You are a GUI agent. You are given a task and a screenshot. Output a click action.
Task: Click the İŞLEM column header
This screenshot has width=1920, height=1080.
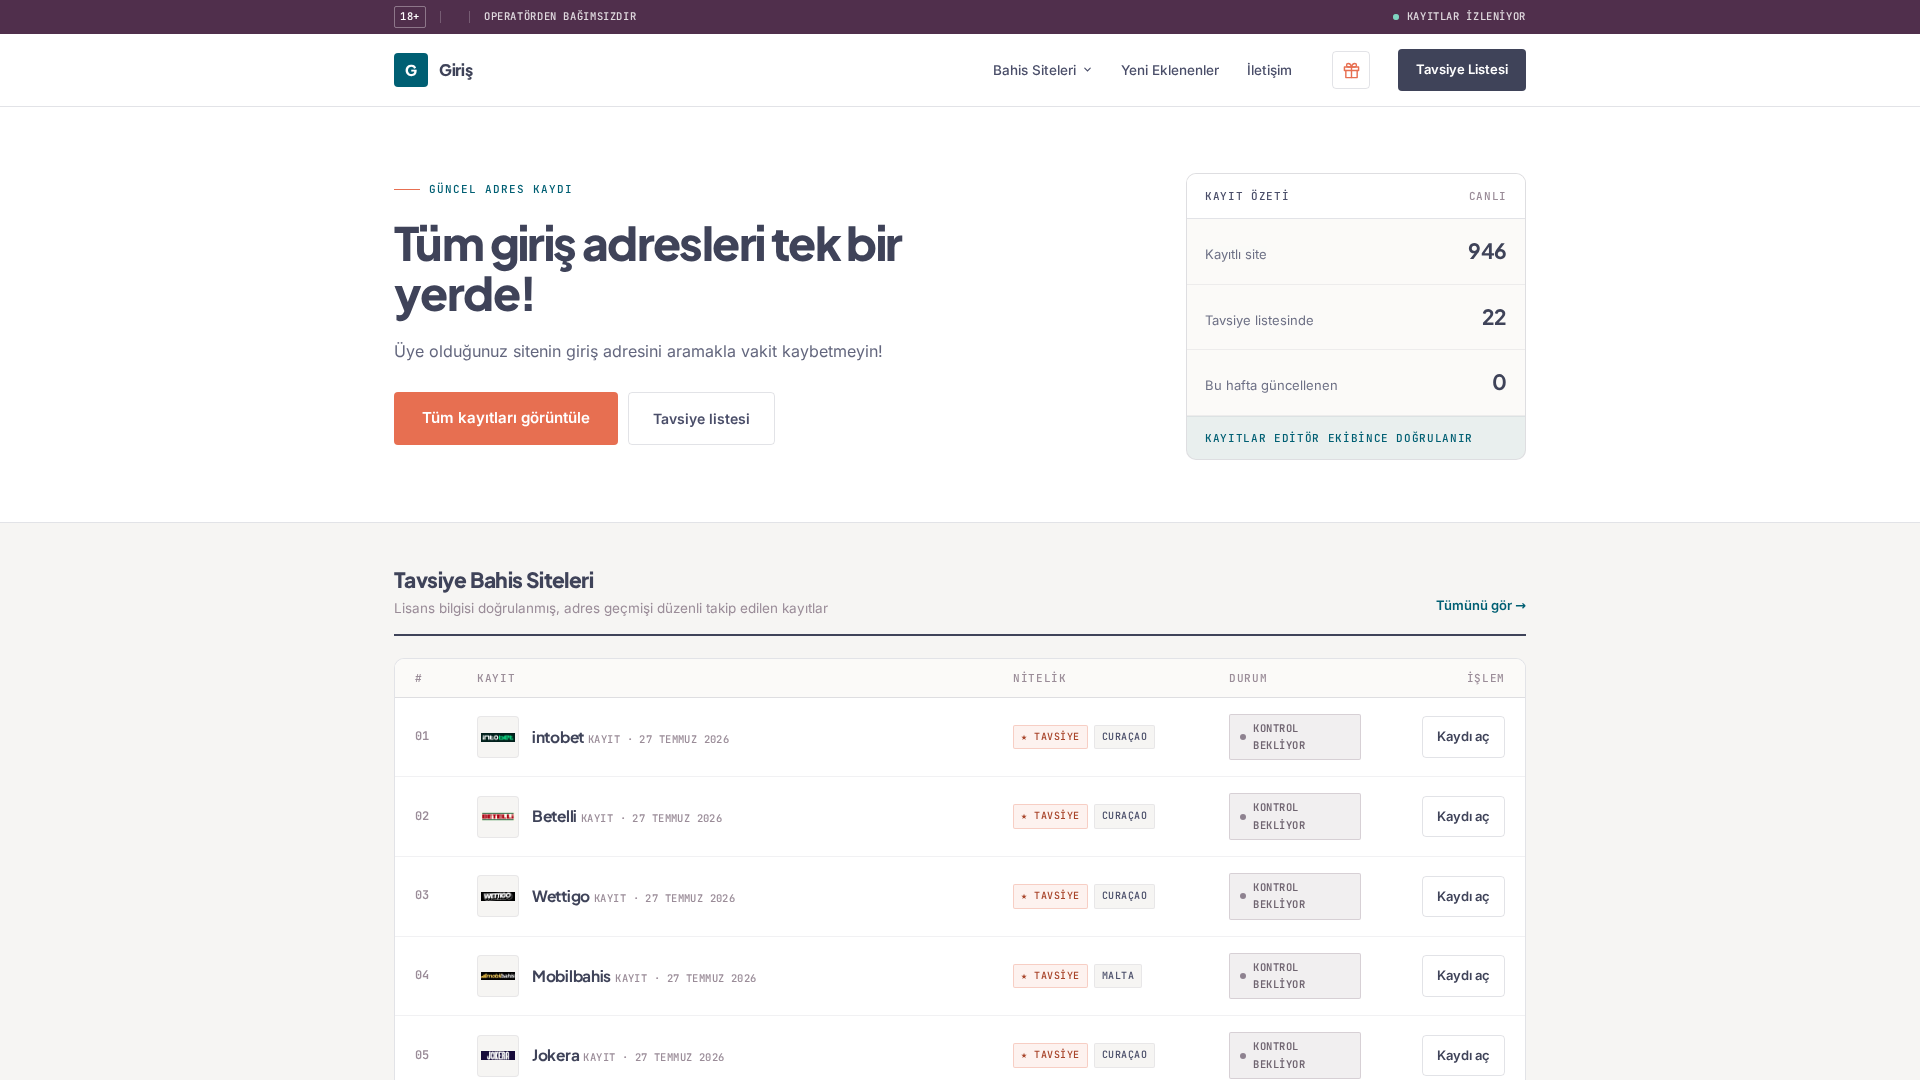coord(1486,678)
